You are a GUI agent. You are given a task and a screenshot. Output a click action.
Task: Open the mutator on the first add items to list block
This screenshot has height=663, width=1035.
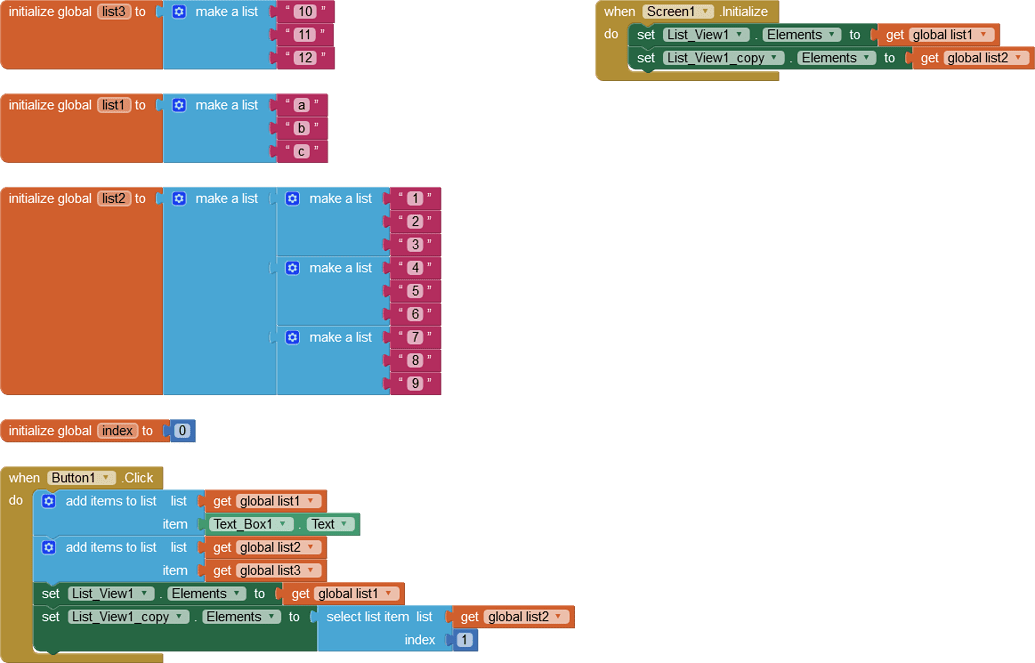coord(48,501)
